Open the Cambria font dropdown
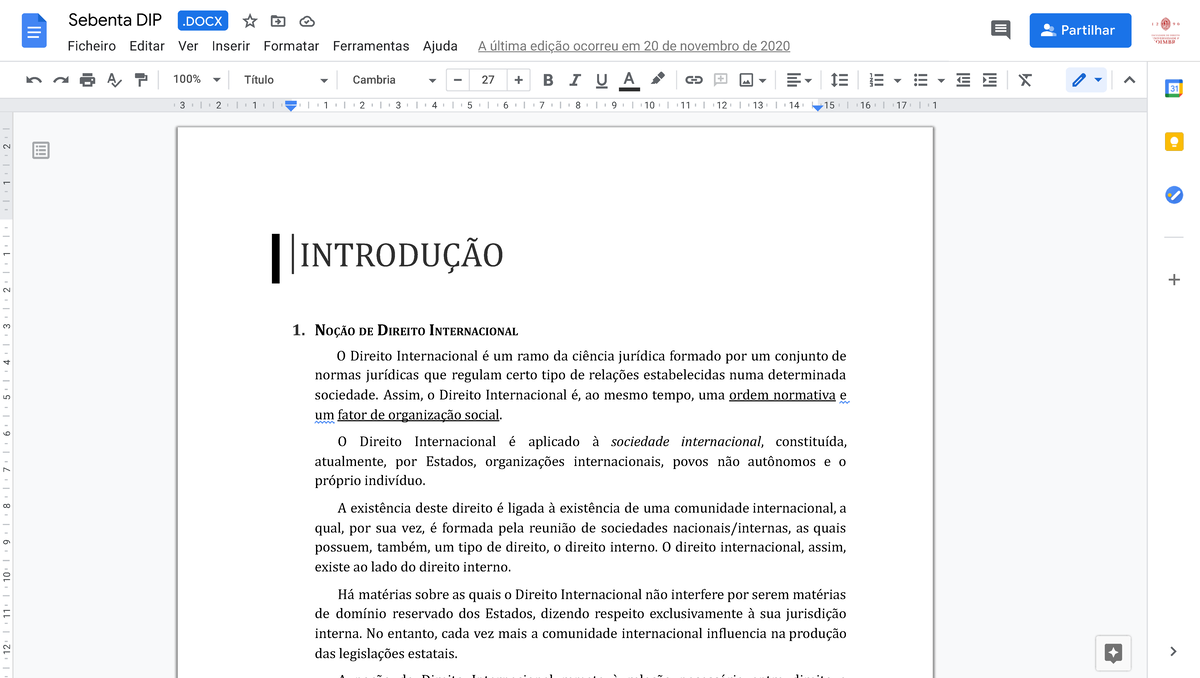Image resolution: width=1200 pixels, height=678 pixels. 393,79
